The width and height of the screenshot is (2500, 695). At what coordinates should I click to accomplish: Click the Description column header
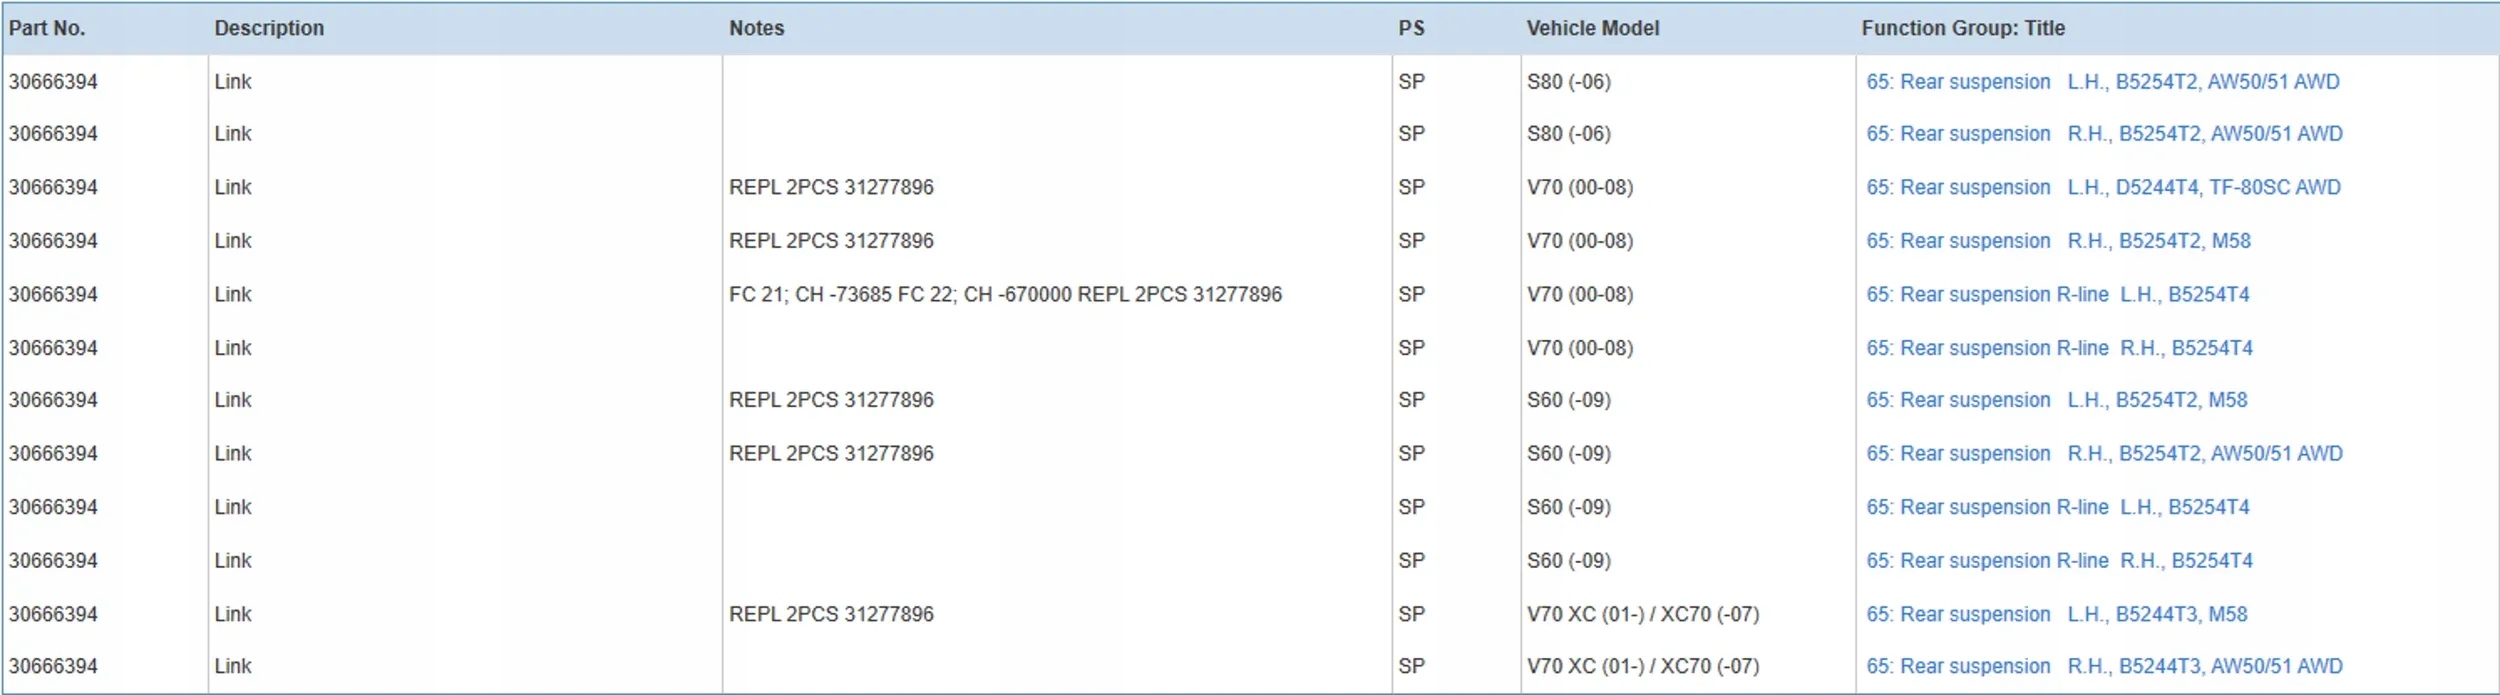point(269,28)
